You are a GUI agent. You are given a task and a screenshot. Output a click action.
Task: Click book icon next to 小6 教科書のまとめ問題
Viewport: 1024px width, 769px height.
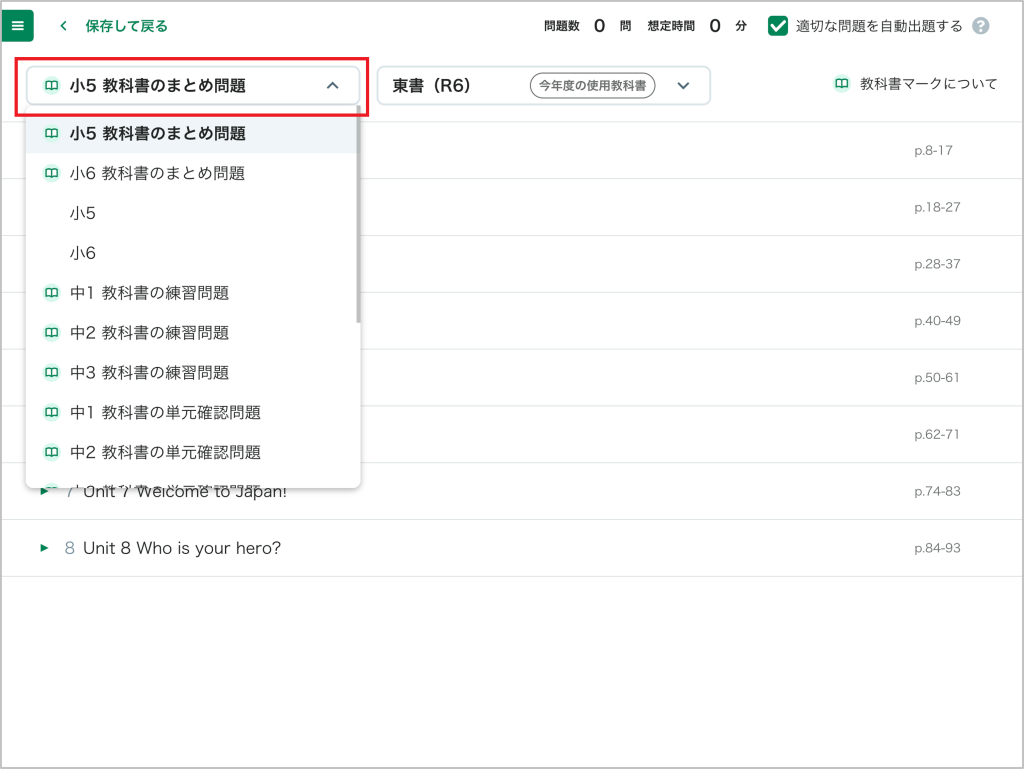[51, 173]
